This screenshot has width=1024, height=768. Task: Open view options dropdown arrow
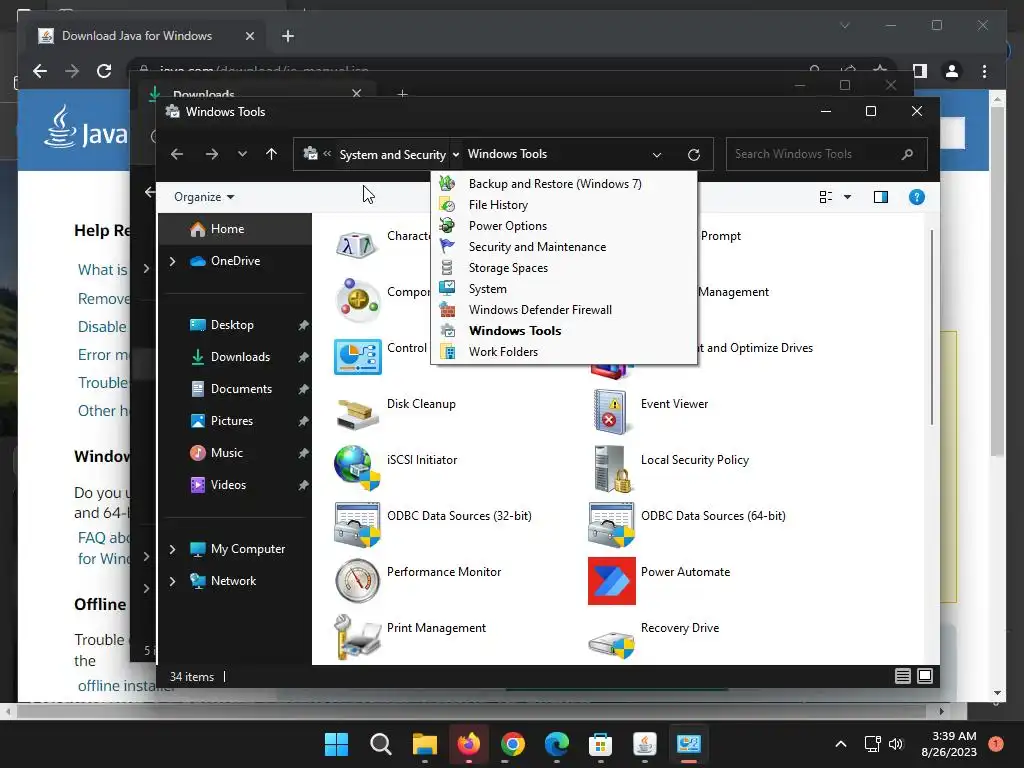tap(847, 197)
